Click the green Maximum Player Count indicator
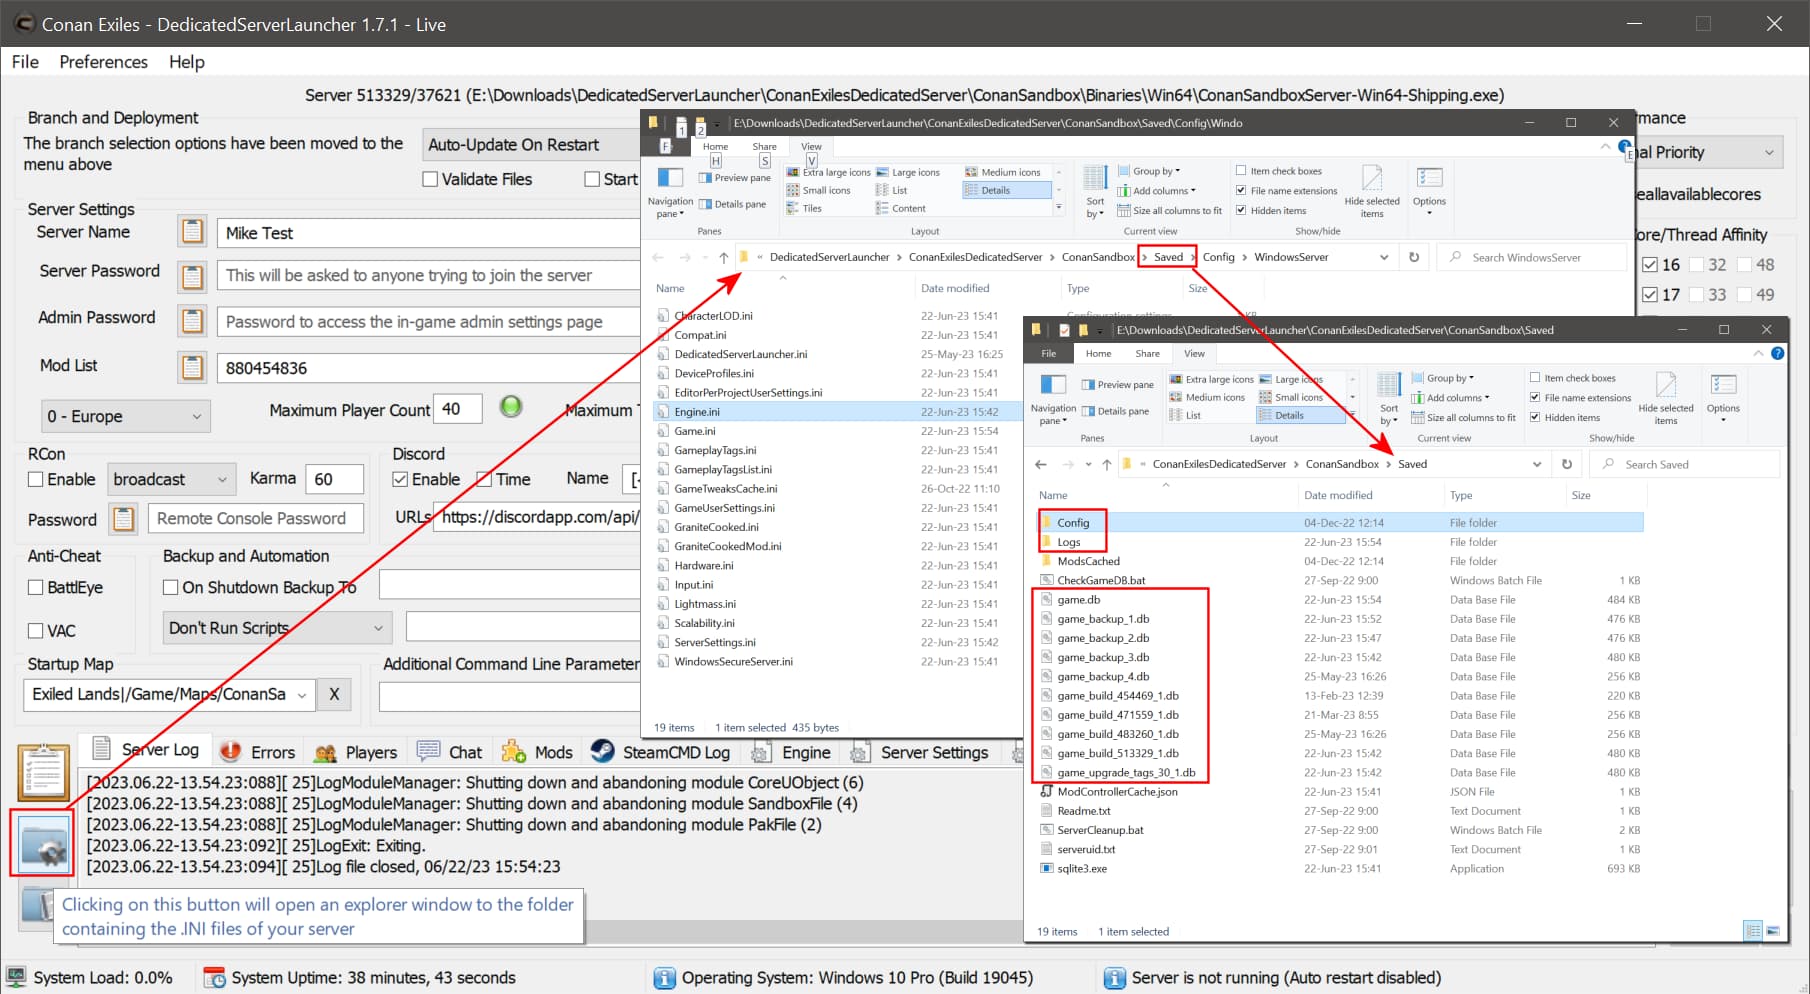Image resolution: width=1810 pixels, height=994 pixels. (x=511, y=407)
